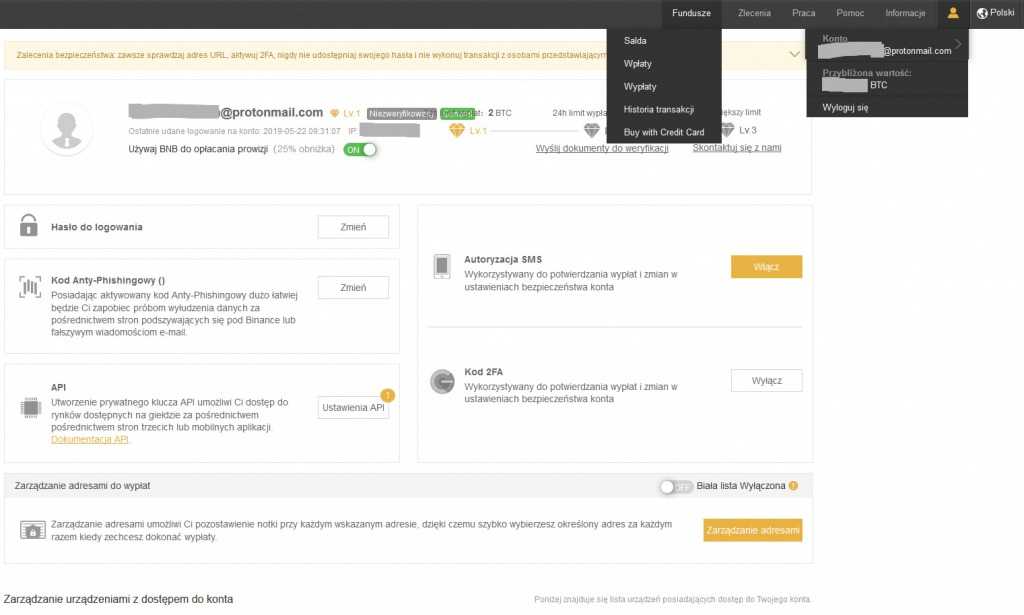The width and height of the screenshot is (1024, 615).
Task: Click the Zarządzanie adresami yellow button
Action: pos(752,530)
